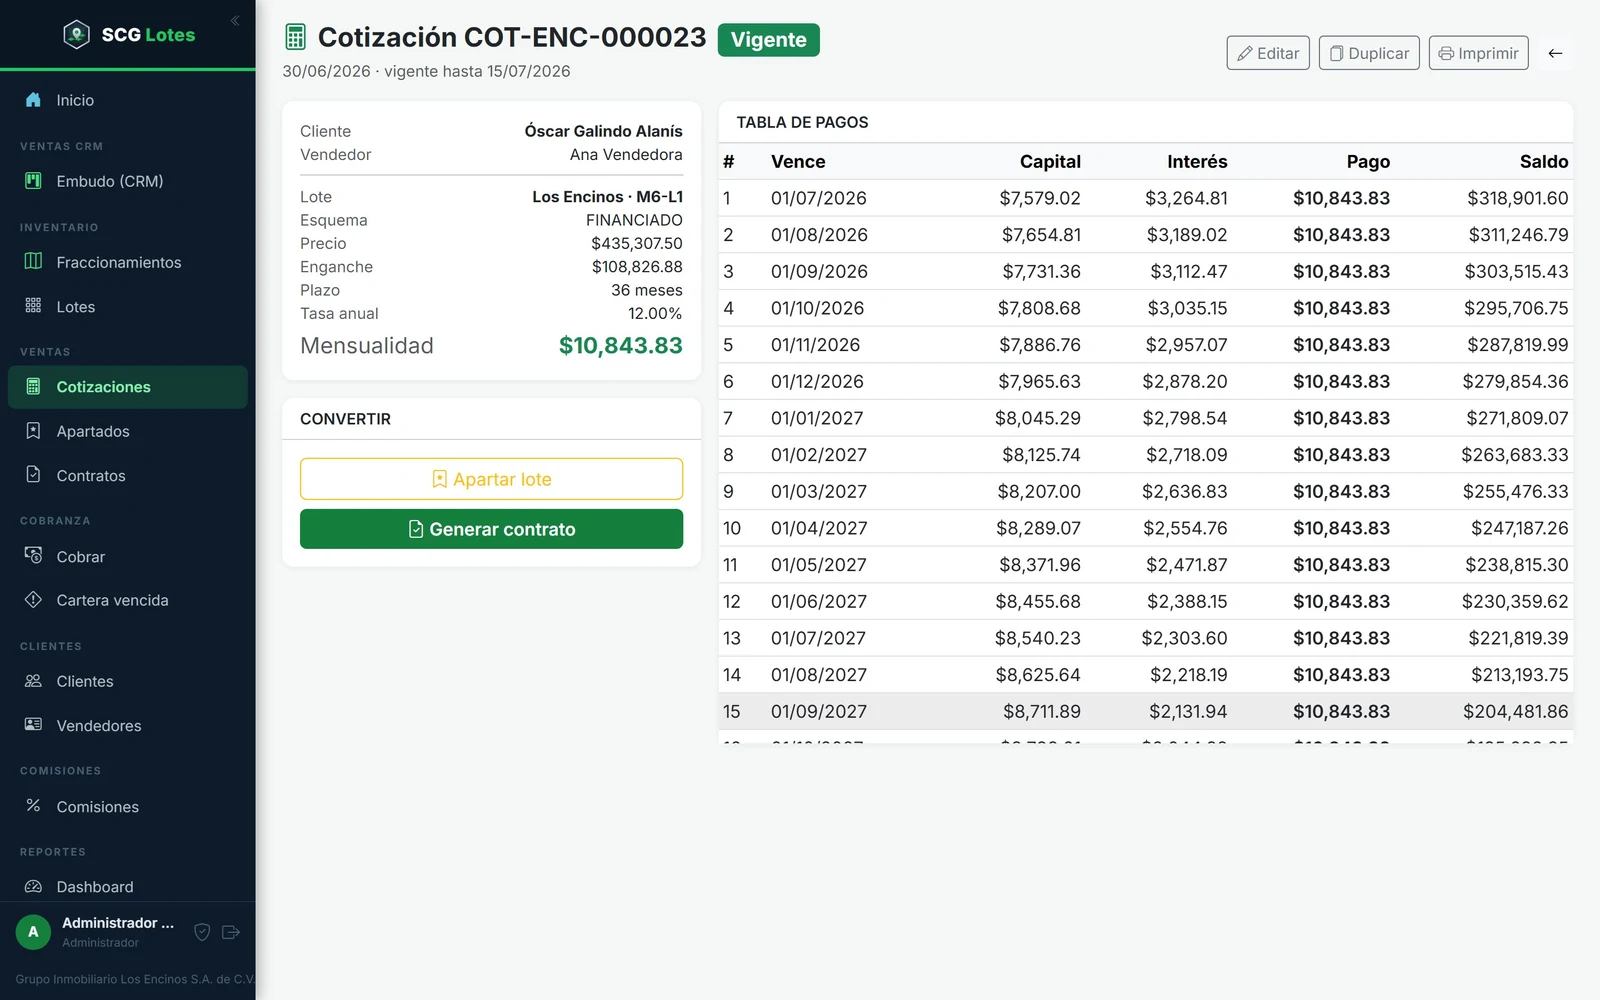
Task: Click the shield security icon near Administrador
Action: (202, 932)
